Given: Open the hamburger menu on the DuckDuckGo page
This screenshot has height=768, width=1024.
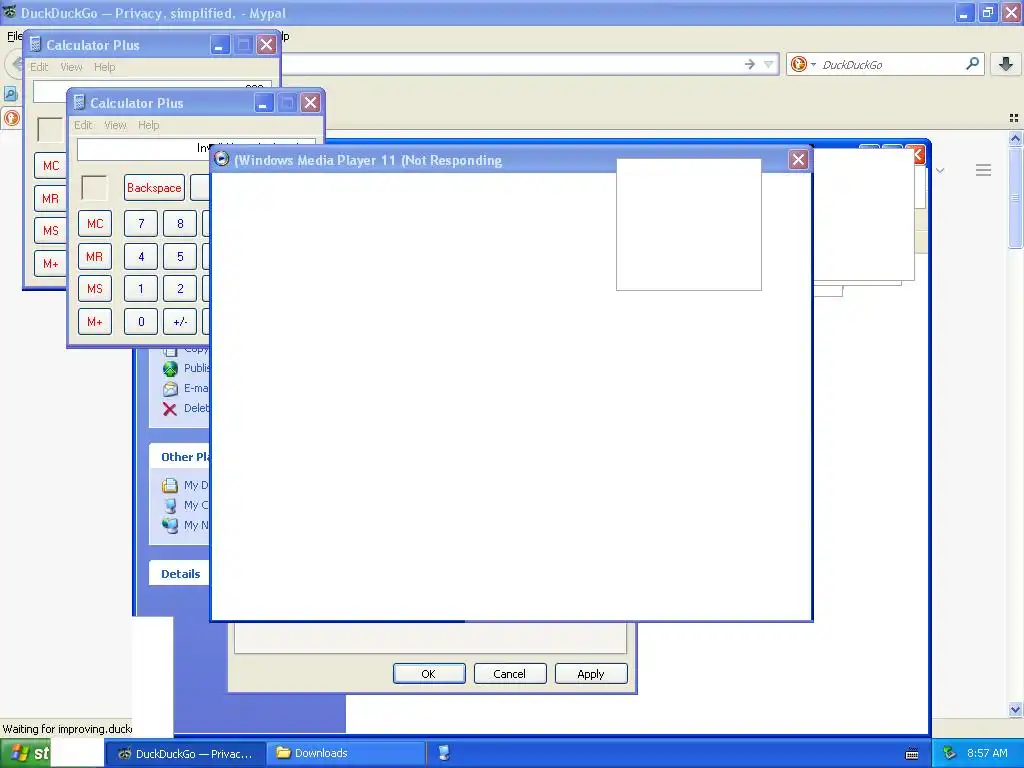Looking at the screenshot, I should coord(984,170).
